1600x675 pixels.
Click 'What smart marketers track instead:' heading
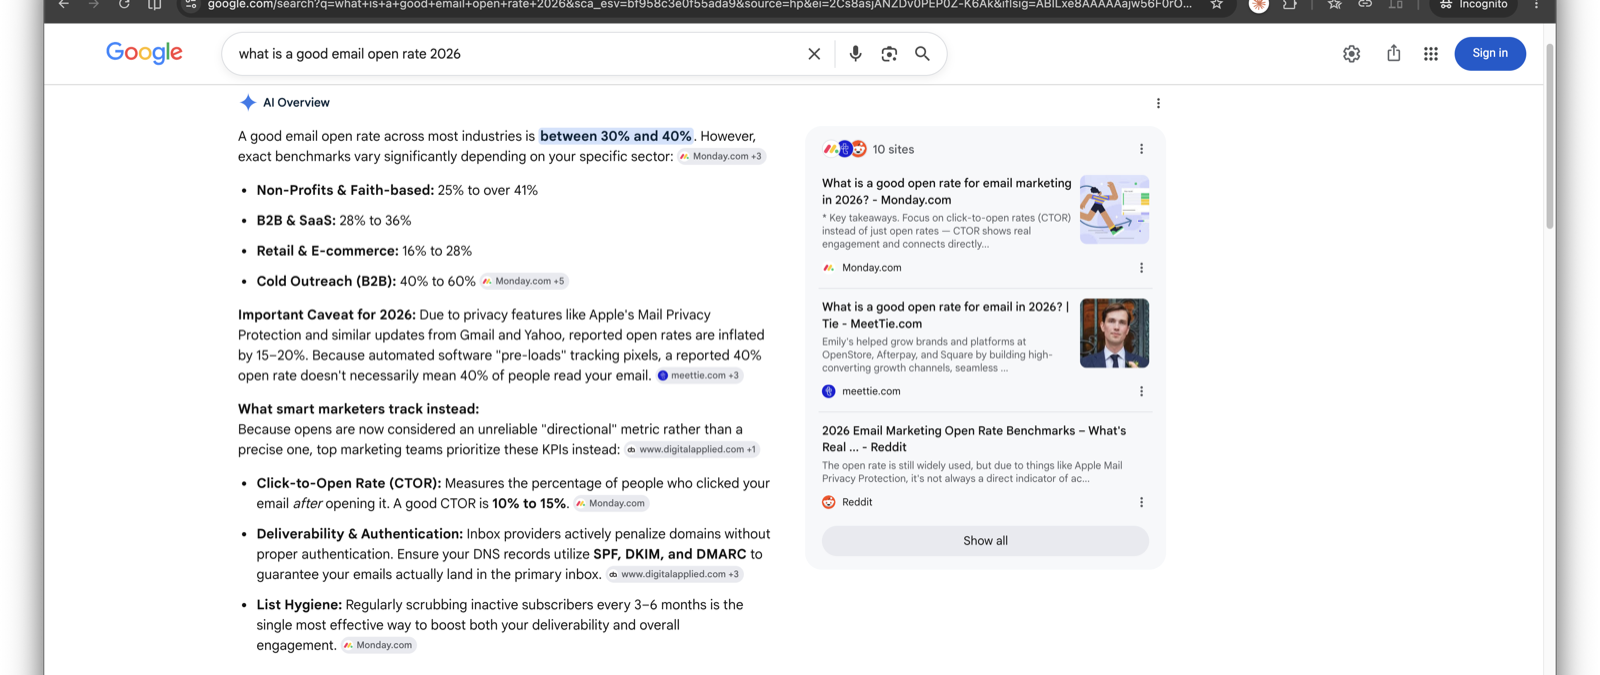point(358,409)
